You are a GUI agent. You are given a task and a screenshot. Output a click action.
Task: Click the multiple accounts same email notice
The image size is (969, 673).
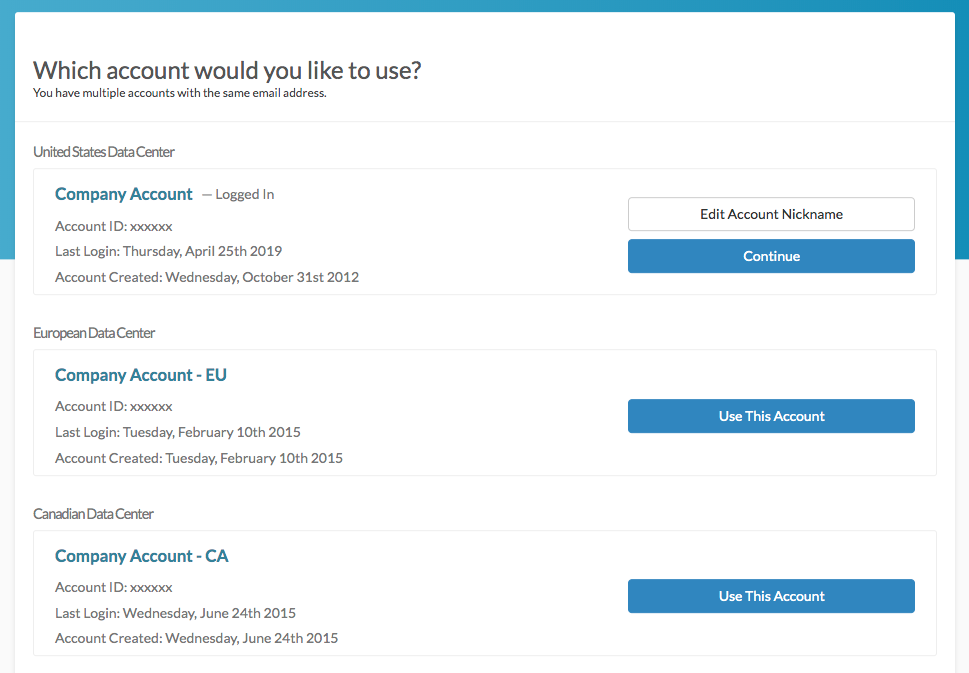point(180,94)
